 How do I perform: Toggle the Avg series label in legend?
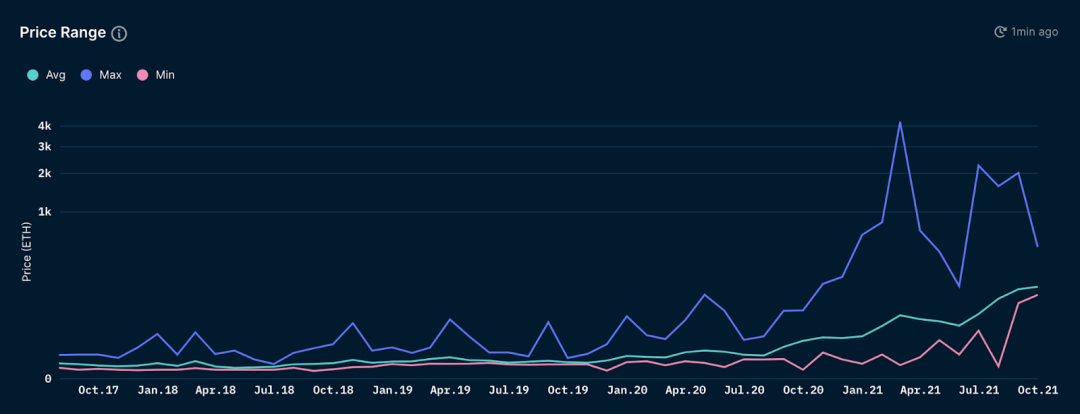click(56, 74)
